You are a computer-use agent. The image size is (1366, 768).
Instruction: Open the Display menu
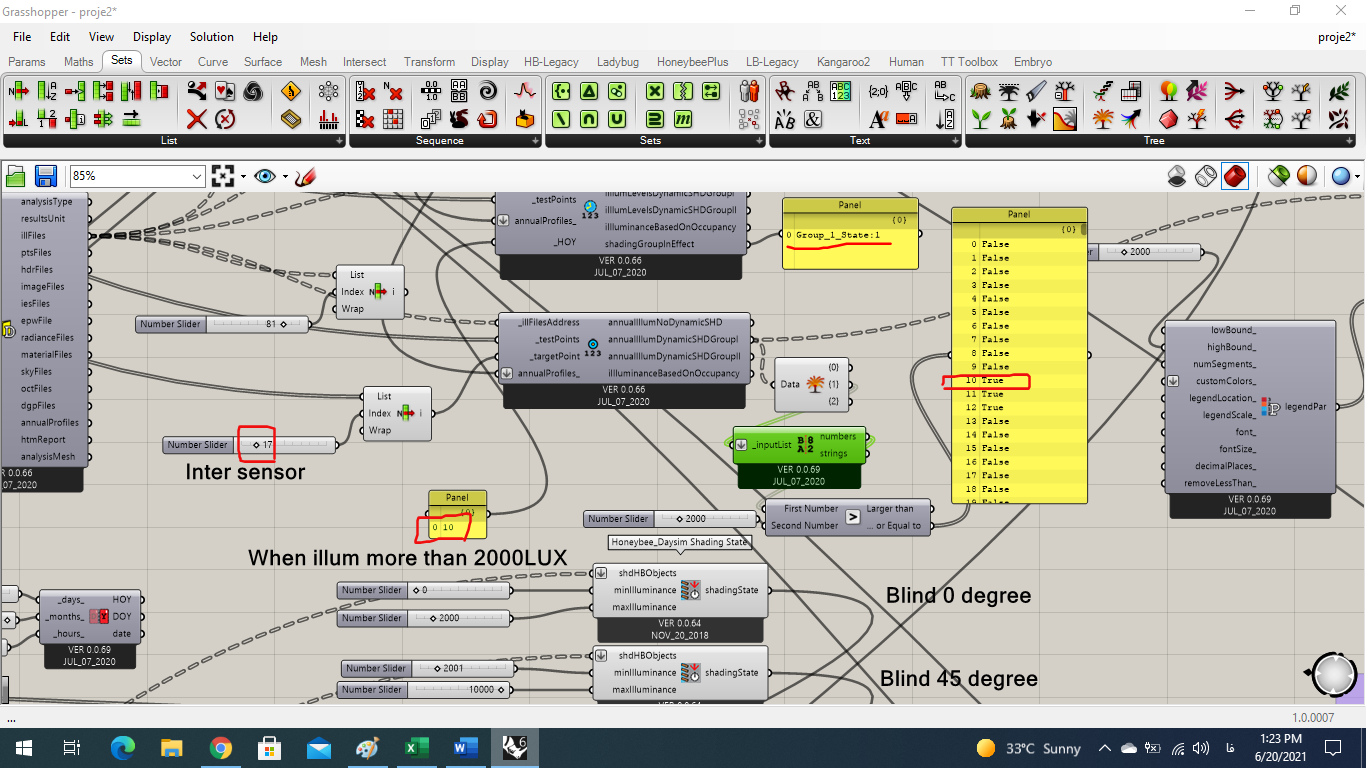[x=152, y=37]
